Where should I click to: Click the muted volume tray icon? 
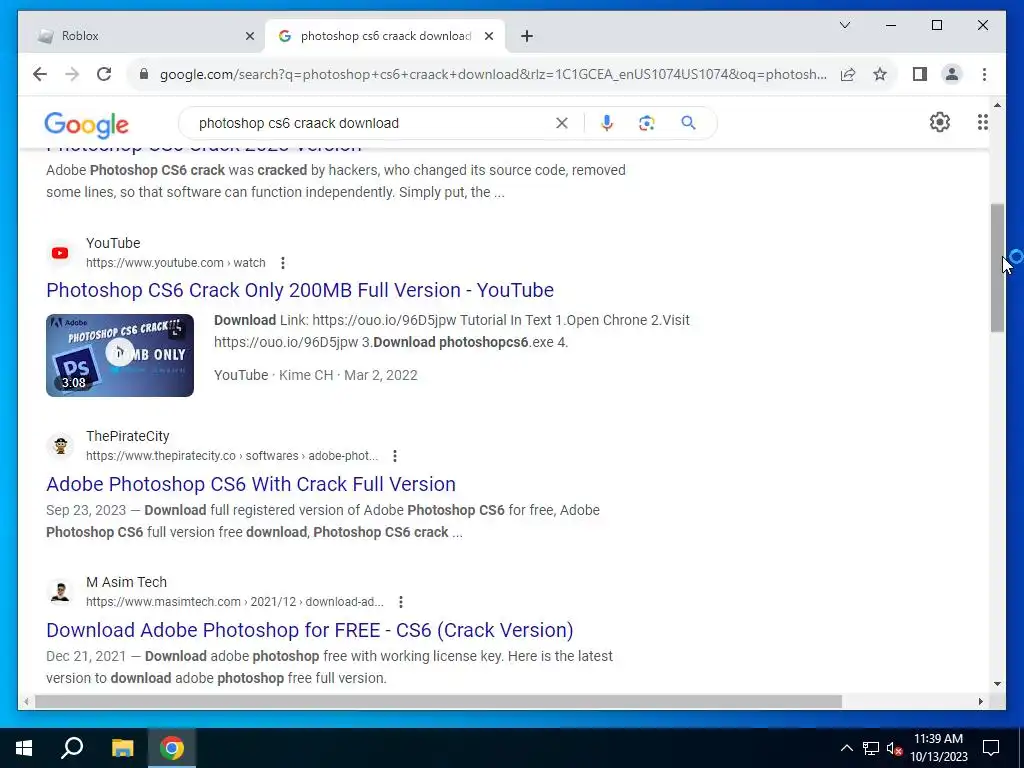click(x=894, y=748)
